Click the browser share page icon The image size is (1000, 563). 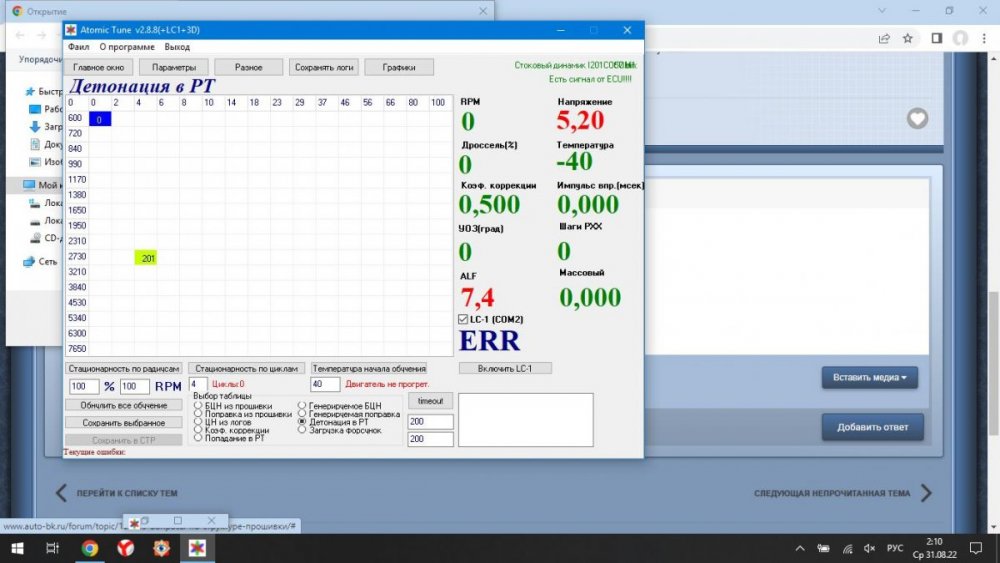[884, 39]
